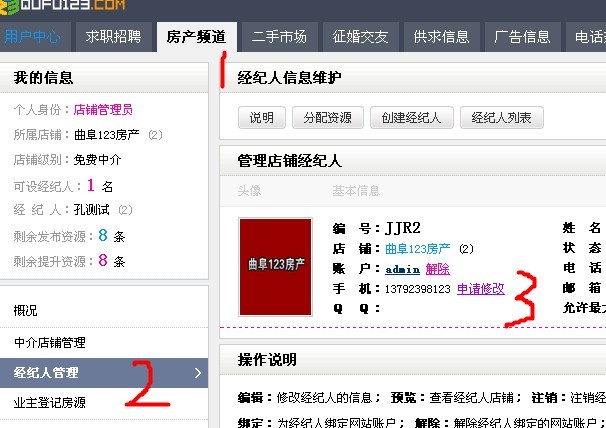Open 业主登记房源 in the sidebar

click(x=50, y=403)
